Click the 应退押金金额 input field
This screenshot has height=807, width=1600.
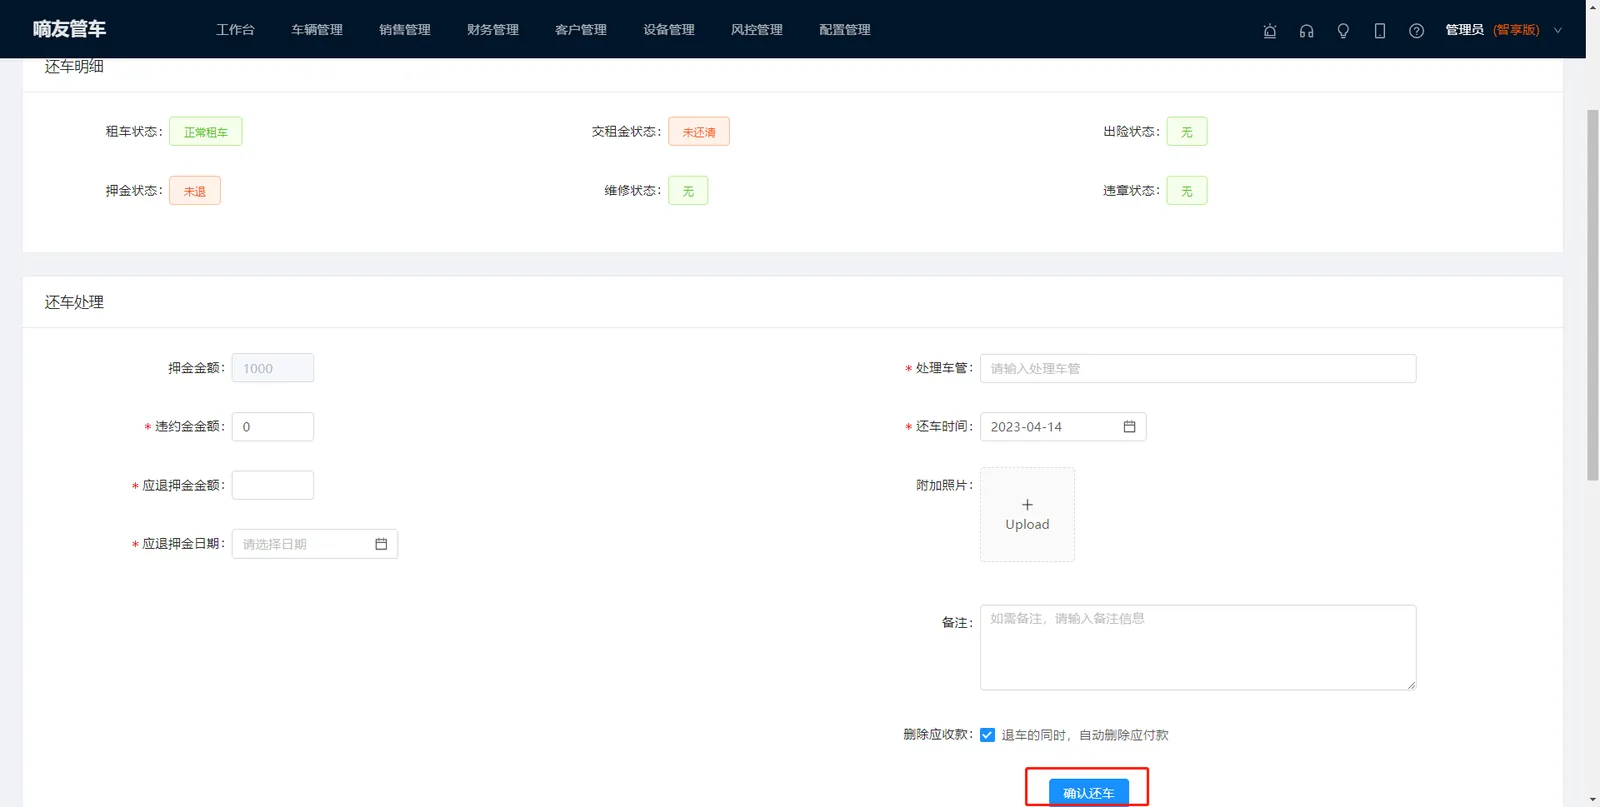[273, 485]
